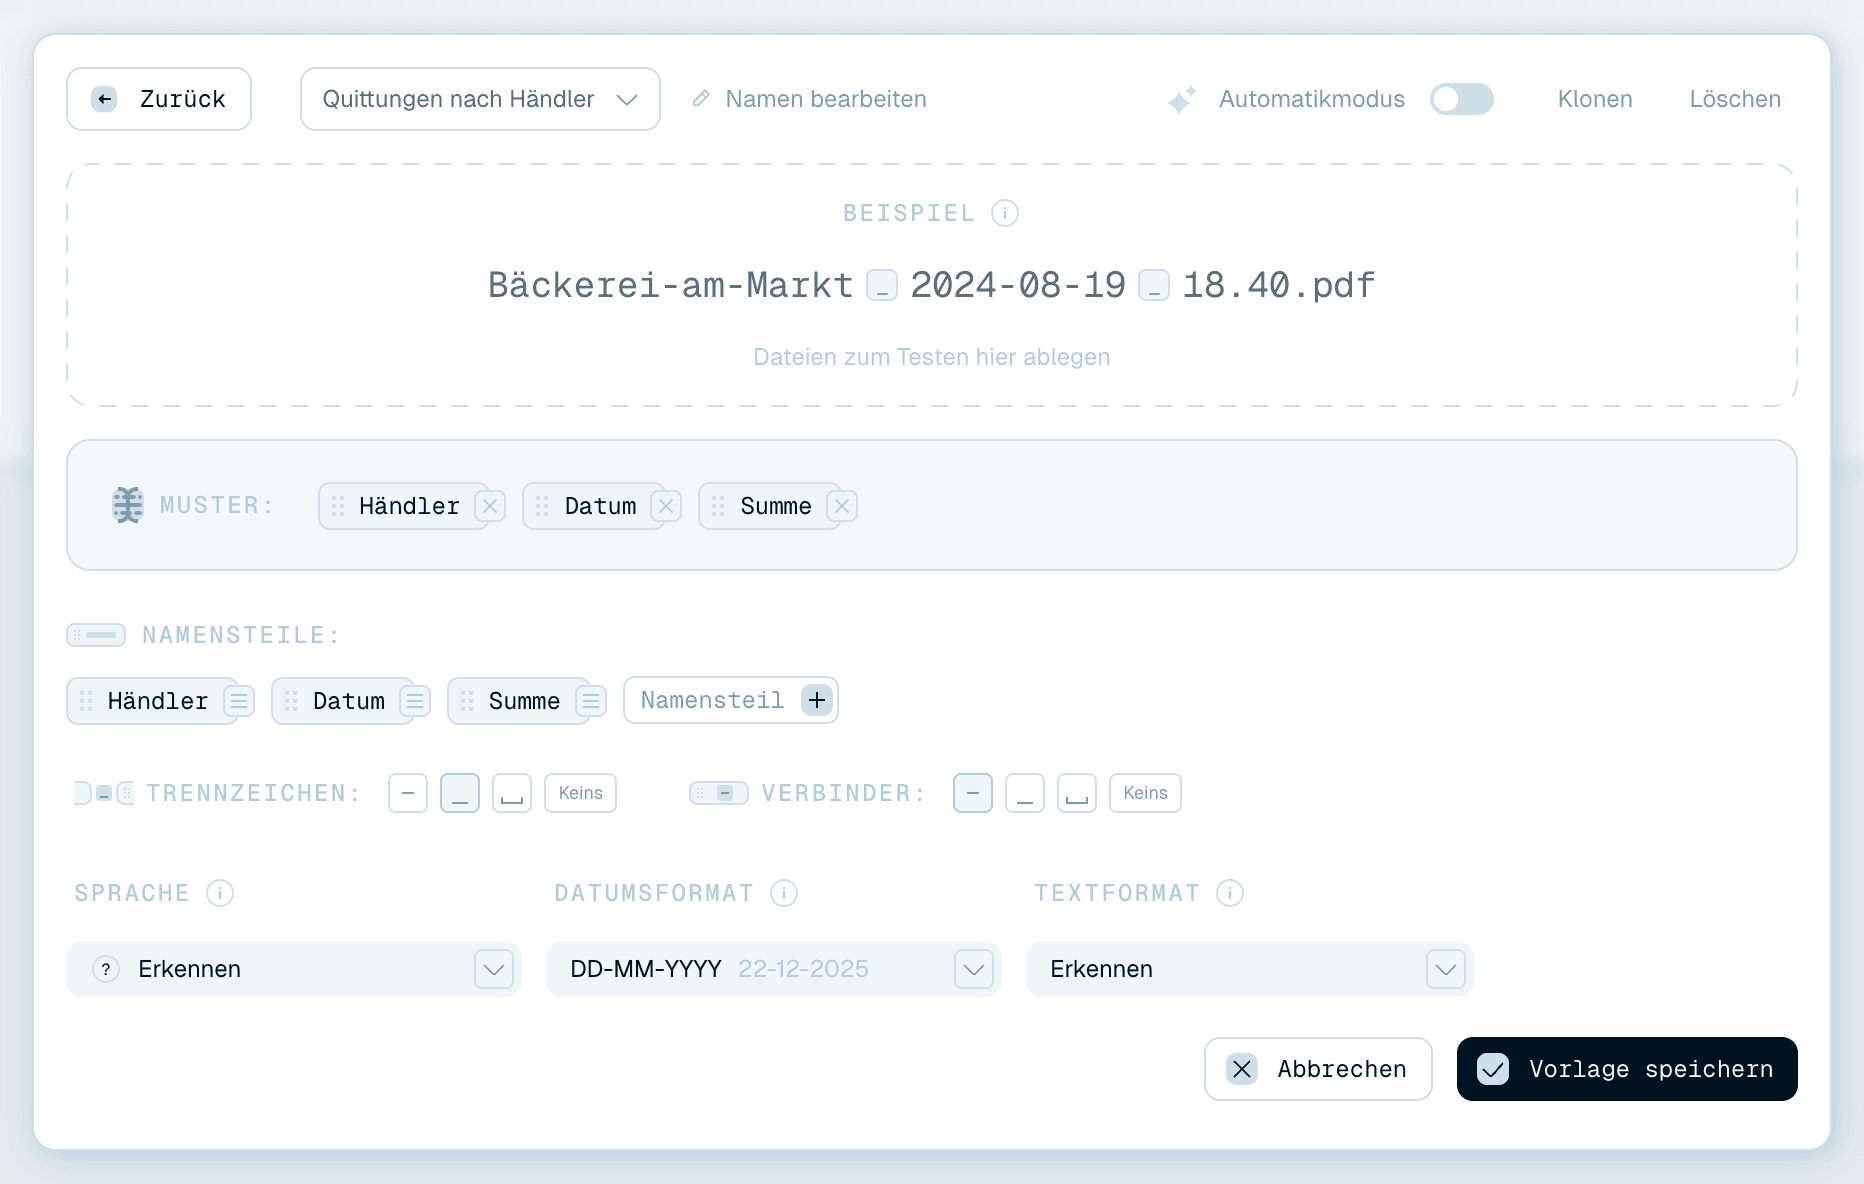The height and width of the screenshot is (1184, 1864).
Task: Click the pattern icon beside MUSTER label
Action: [x=128, y=505]
